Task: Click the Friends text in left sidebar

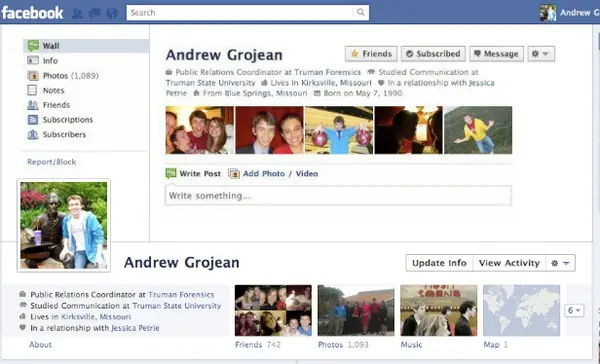Action: point(56,105)
